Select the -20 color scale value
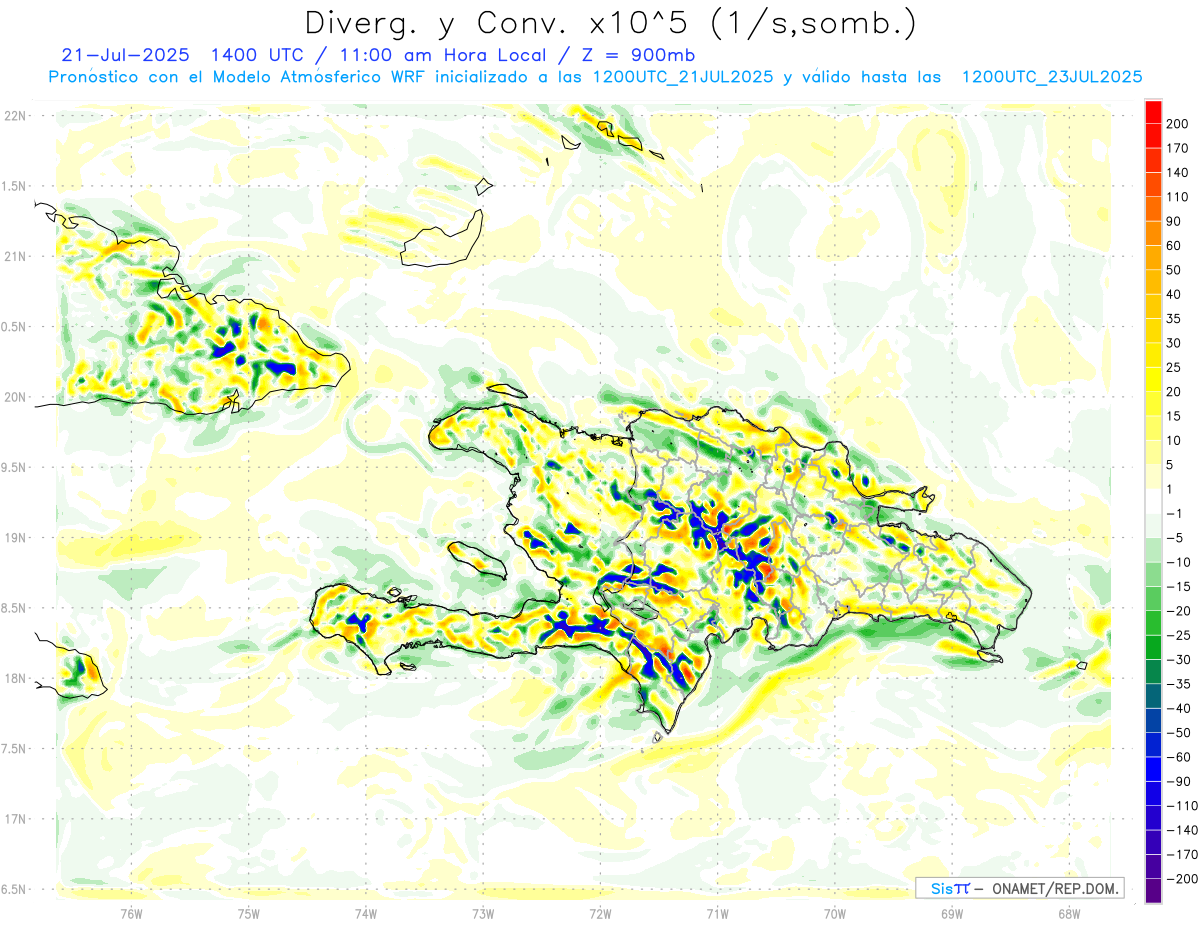The width and height of the screenshot is (1200, 927). pyautogui.click(x=1178, y=610)
